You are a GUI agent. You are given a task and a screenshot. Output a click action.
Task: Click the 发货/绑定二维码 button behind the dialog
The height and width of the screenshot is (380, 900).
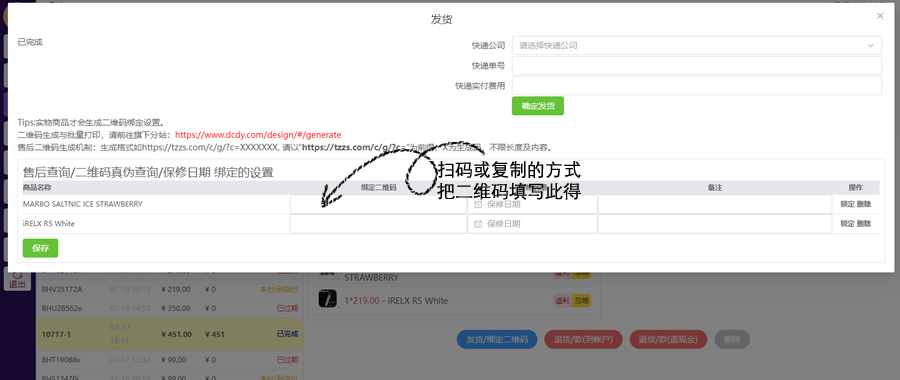[497, 339]
